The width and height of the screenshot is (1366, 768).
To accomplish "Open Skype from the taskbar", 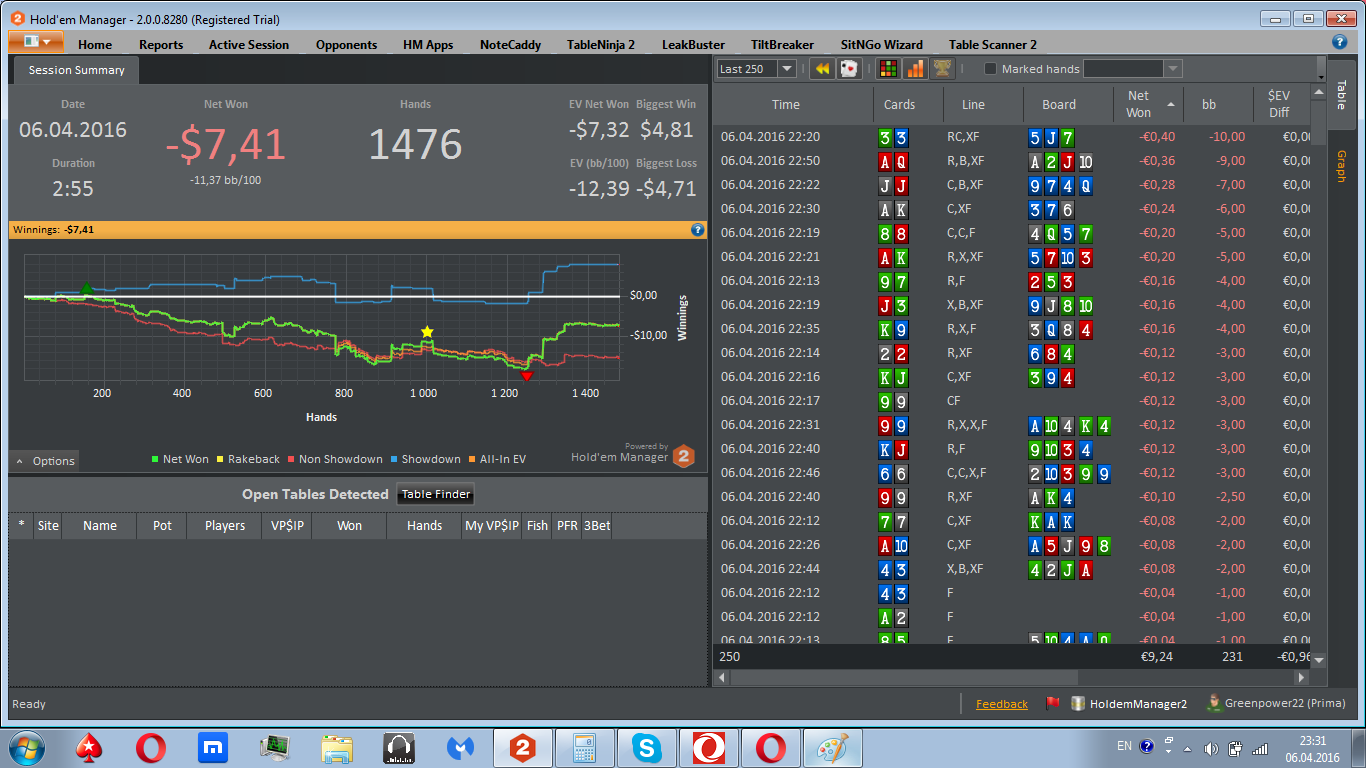I will coord(646,747).
